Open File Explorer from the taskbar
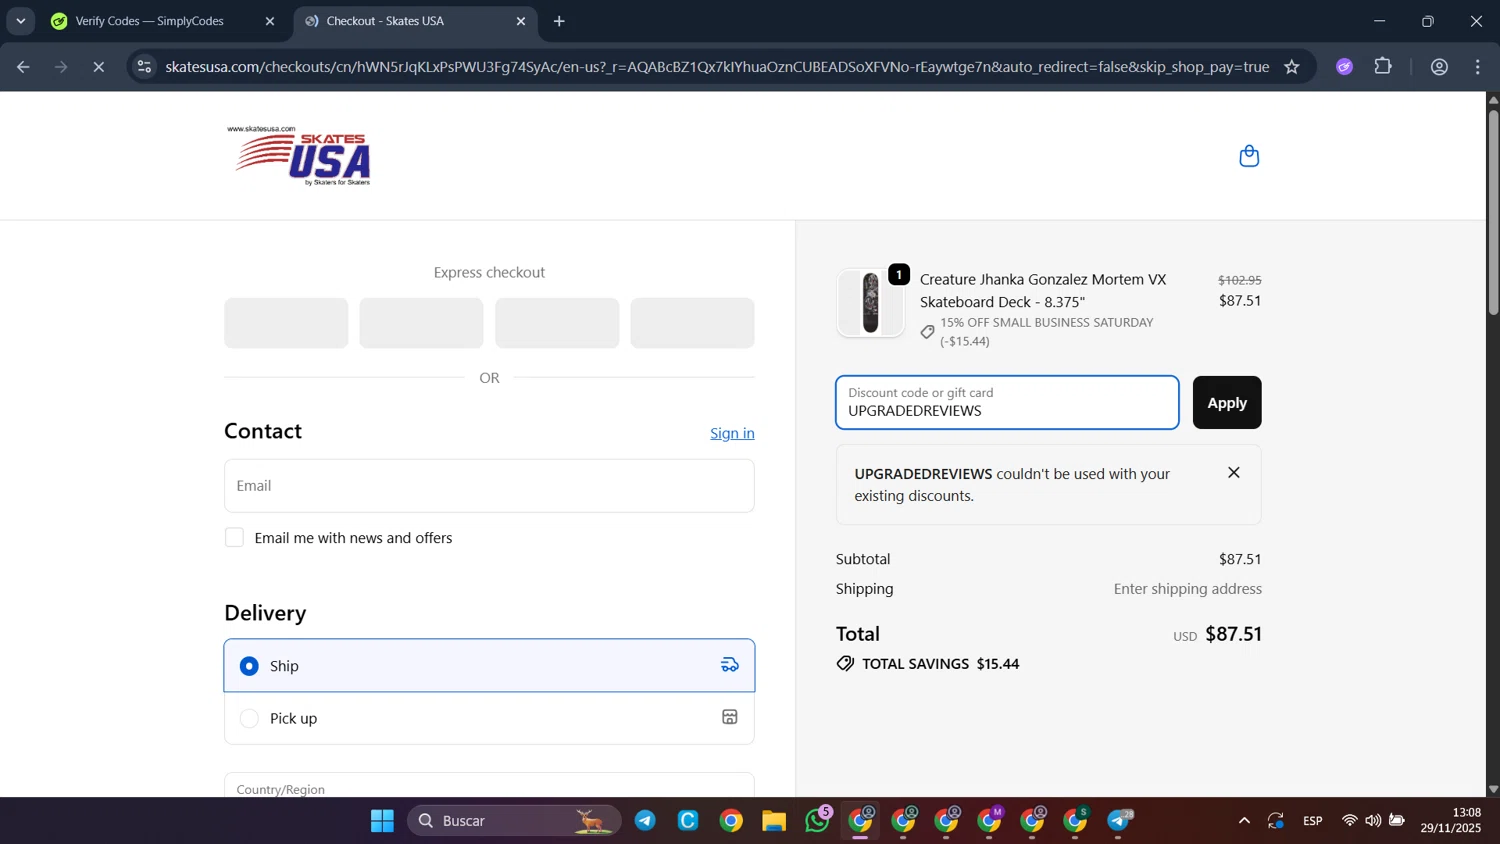The width and height of the screenshot is (1500, 844). pos(774,821)
